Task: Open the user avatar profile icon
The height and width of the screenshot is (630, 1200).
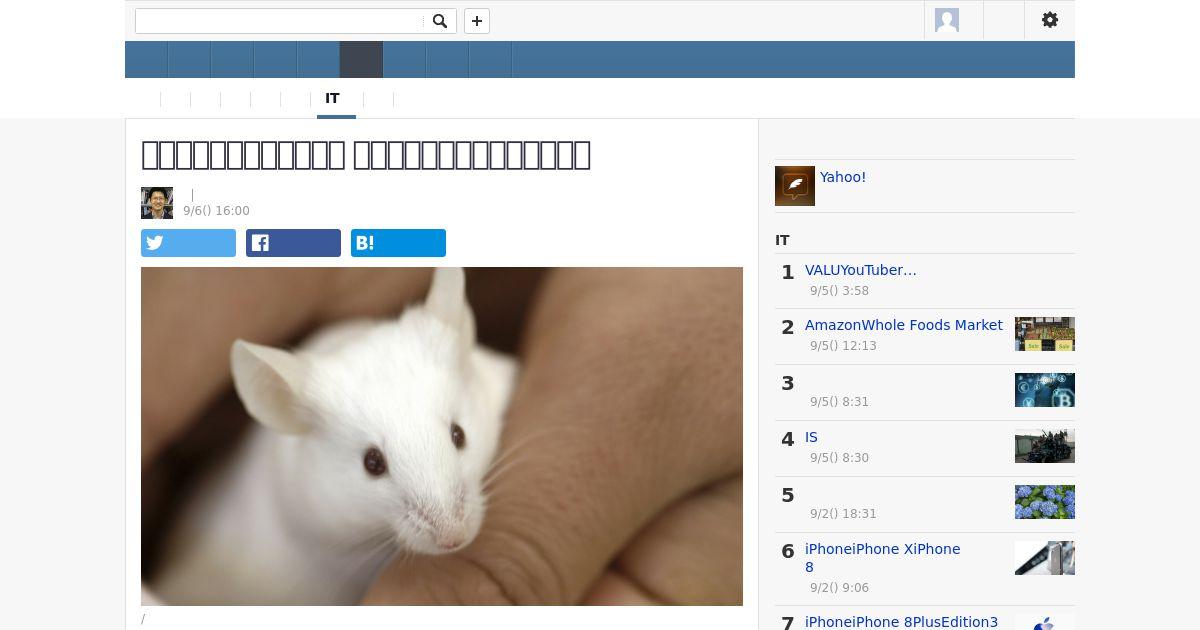Action: [x=947, y=20]
